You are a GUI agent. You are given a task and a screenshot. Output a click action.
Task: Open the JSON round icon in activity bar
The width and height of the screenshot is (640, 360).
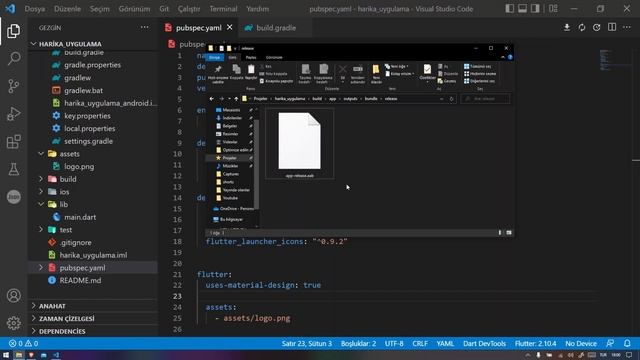13,197
